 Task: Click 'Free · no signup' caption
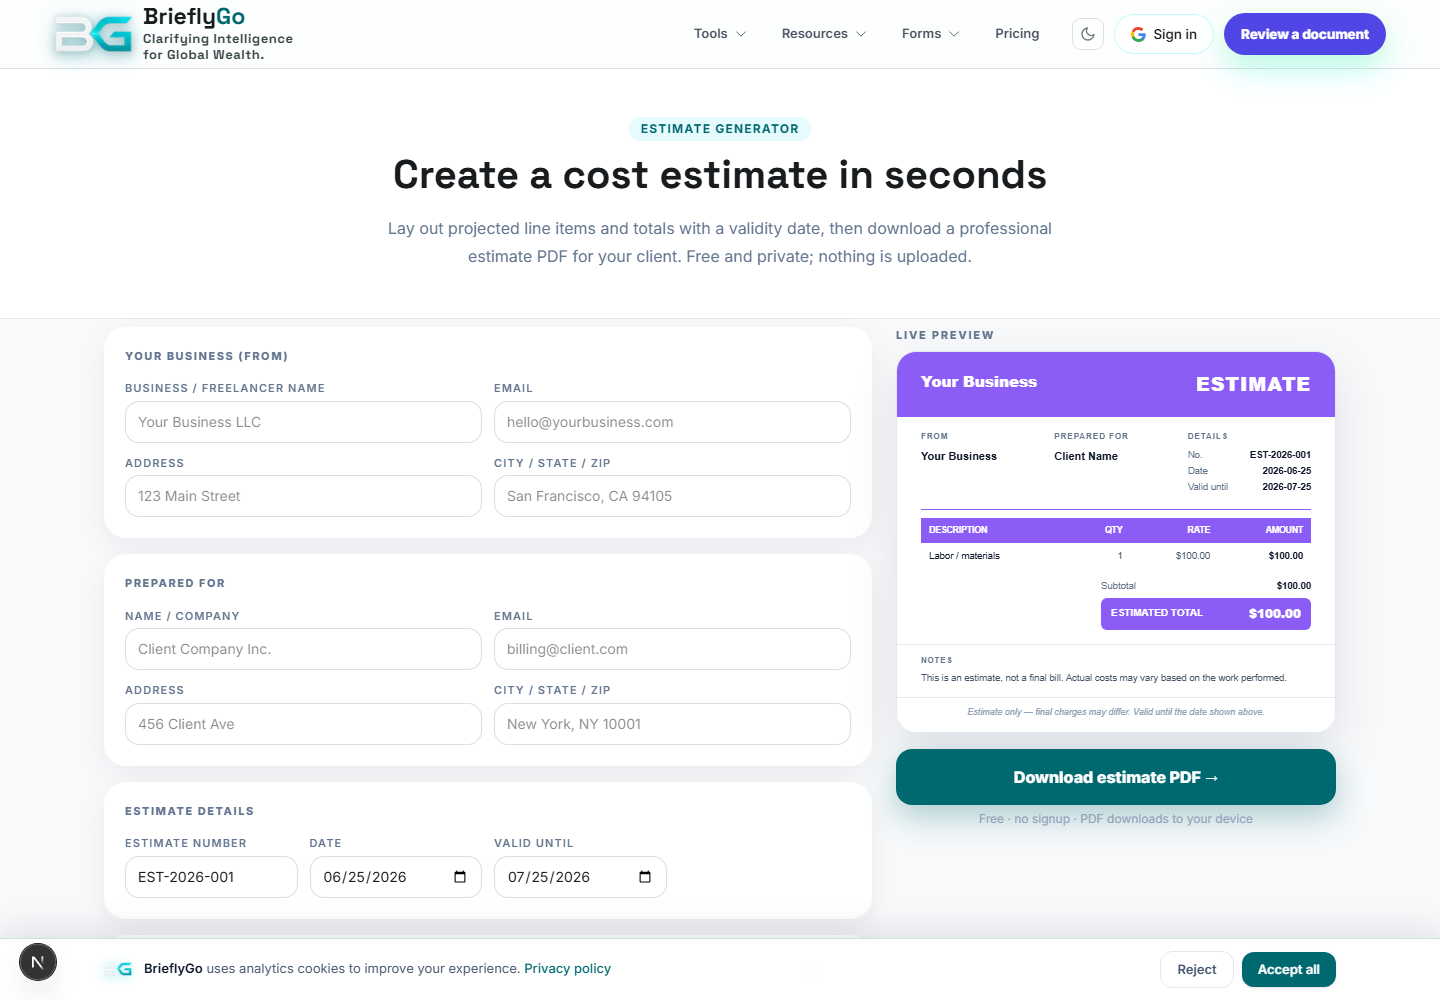pos(1116,819)
